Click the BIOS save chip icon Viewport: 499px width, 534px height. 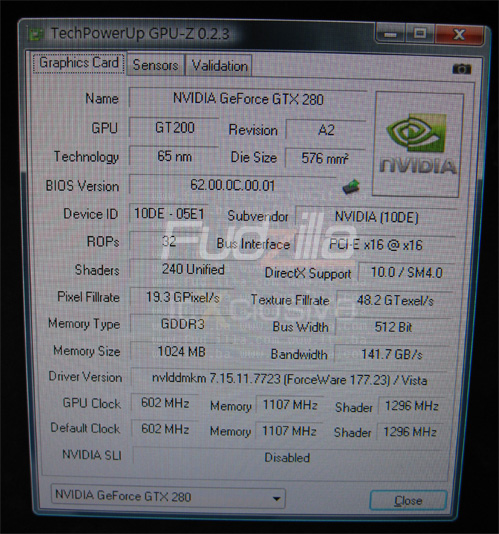pyautogui.click(x=351, y=187)
